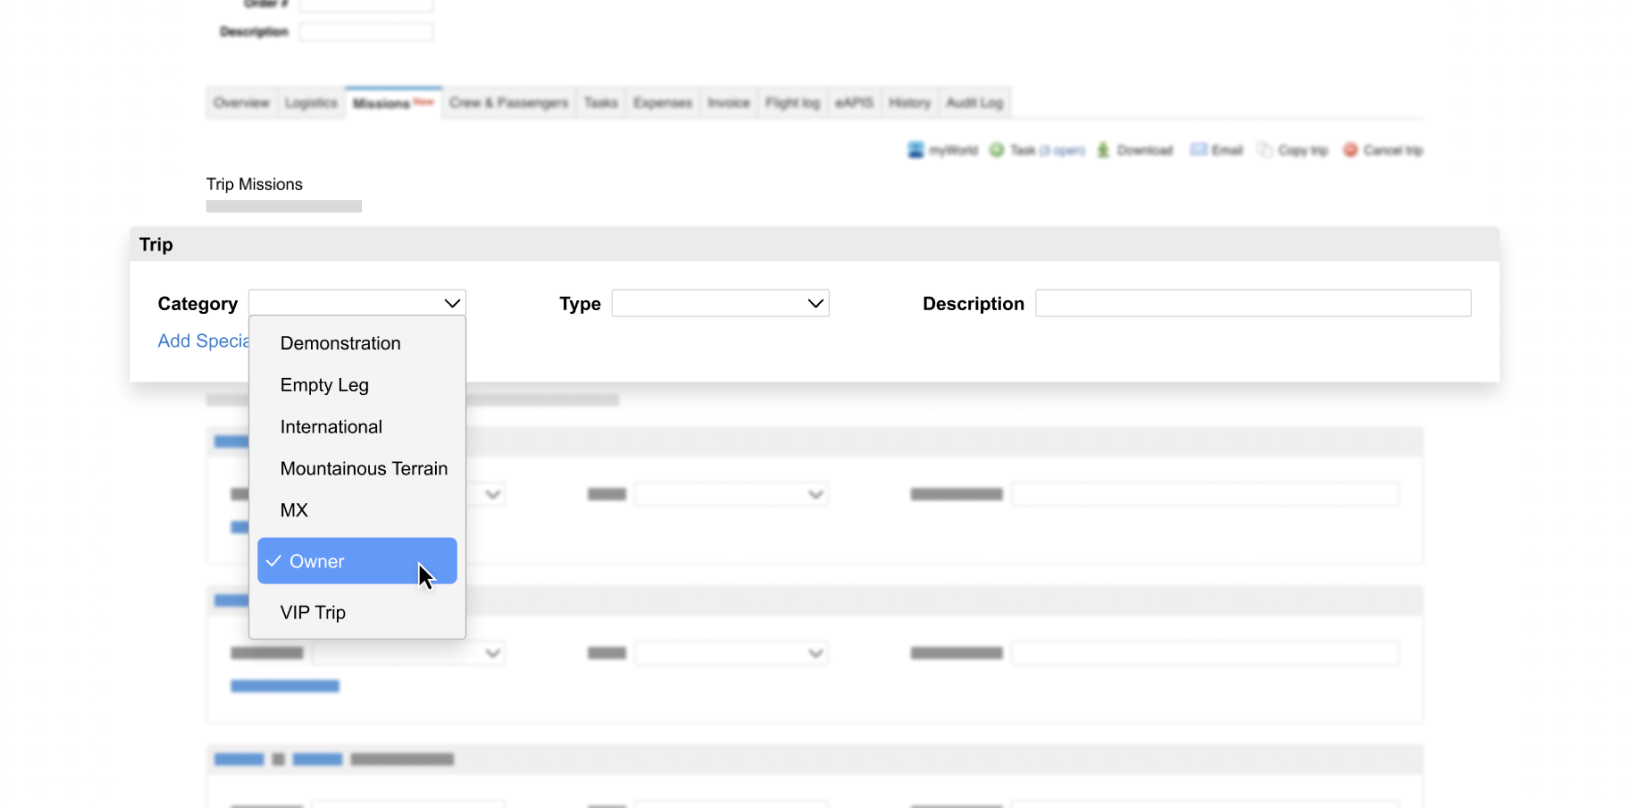Pick International in the Category dropdown
1628x808 pixels.
coord(357,427)
